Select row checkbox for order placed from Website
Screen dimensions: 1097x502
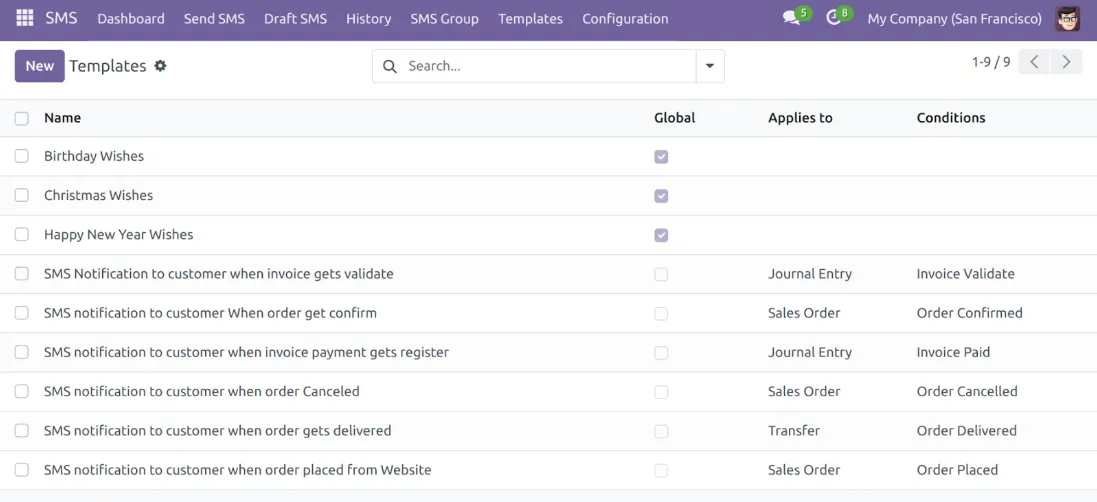coord(22,469)
